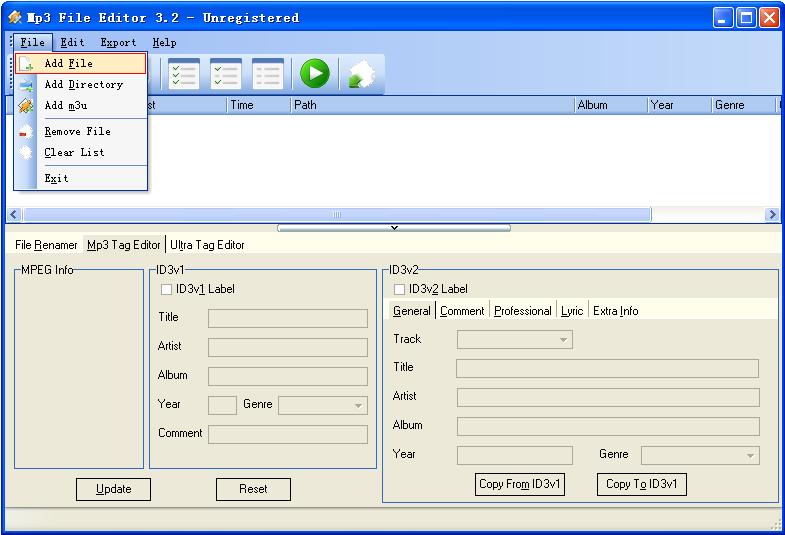Image resolution: width=785 pixels, height=535 pixels.
Task: Click the file list horizontal scrollbar
Action: pos(336,215)
